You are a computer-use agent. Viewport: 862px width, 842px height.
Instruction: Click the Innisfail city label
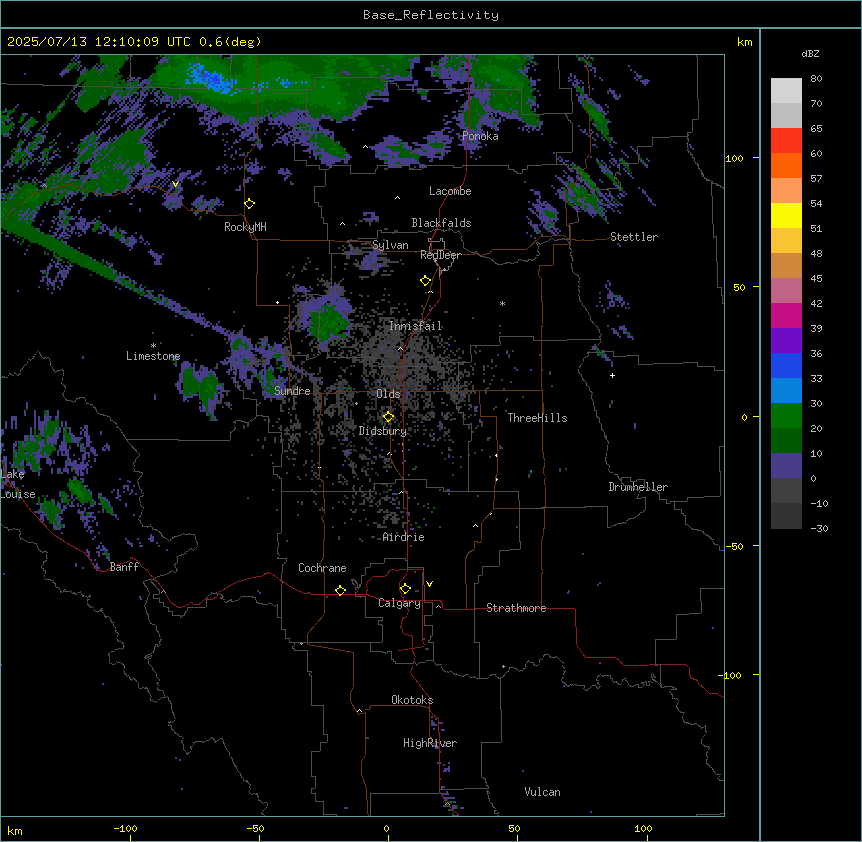(x=416, y=326)
